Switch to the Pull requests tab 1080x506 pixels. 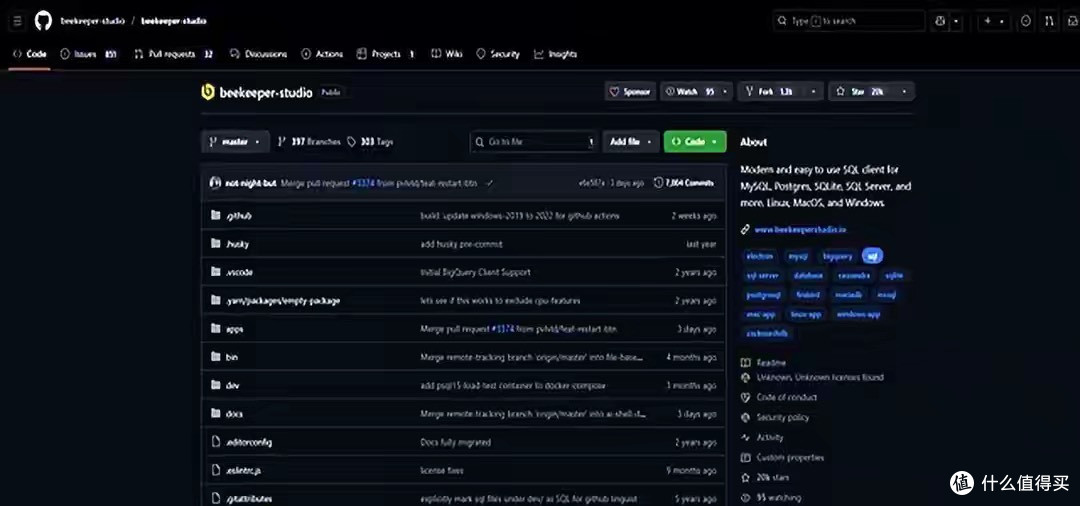174,54
